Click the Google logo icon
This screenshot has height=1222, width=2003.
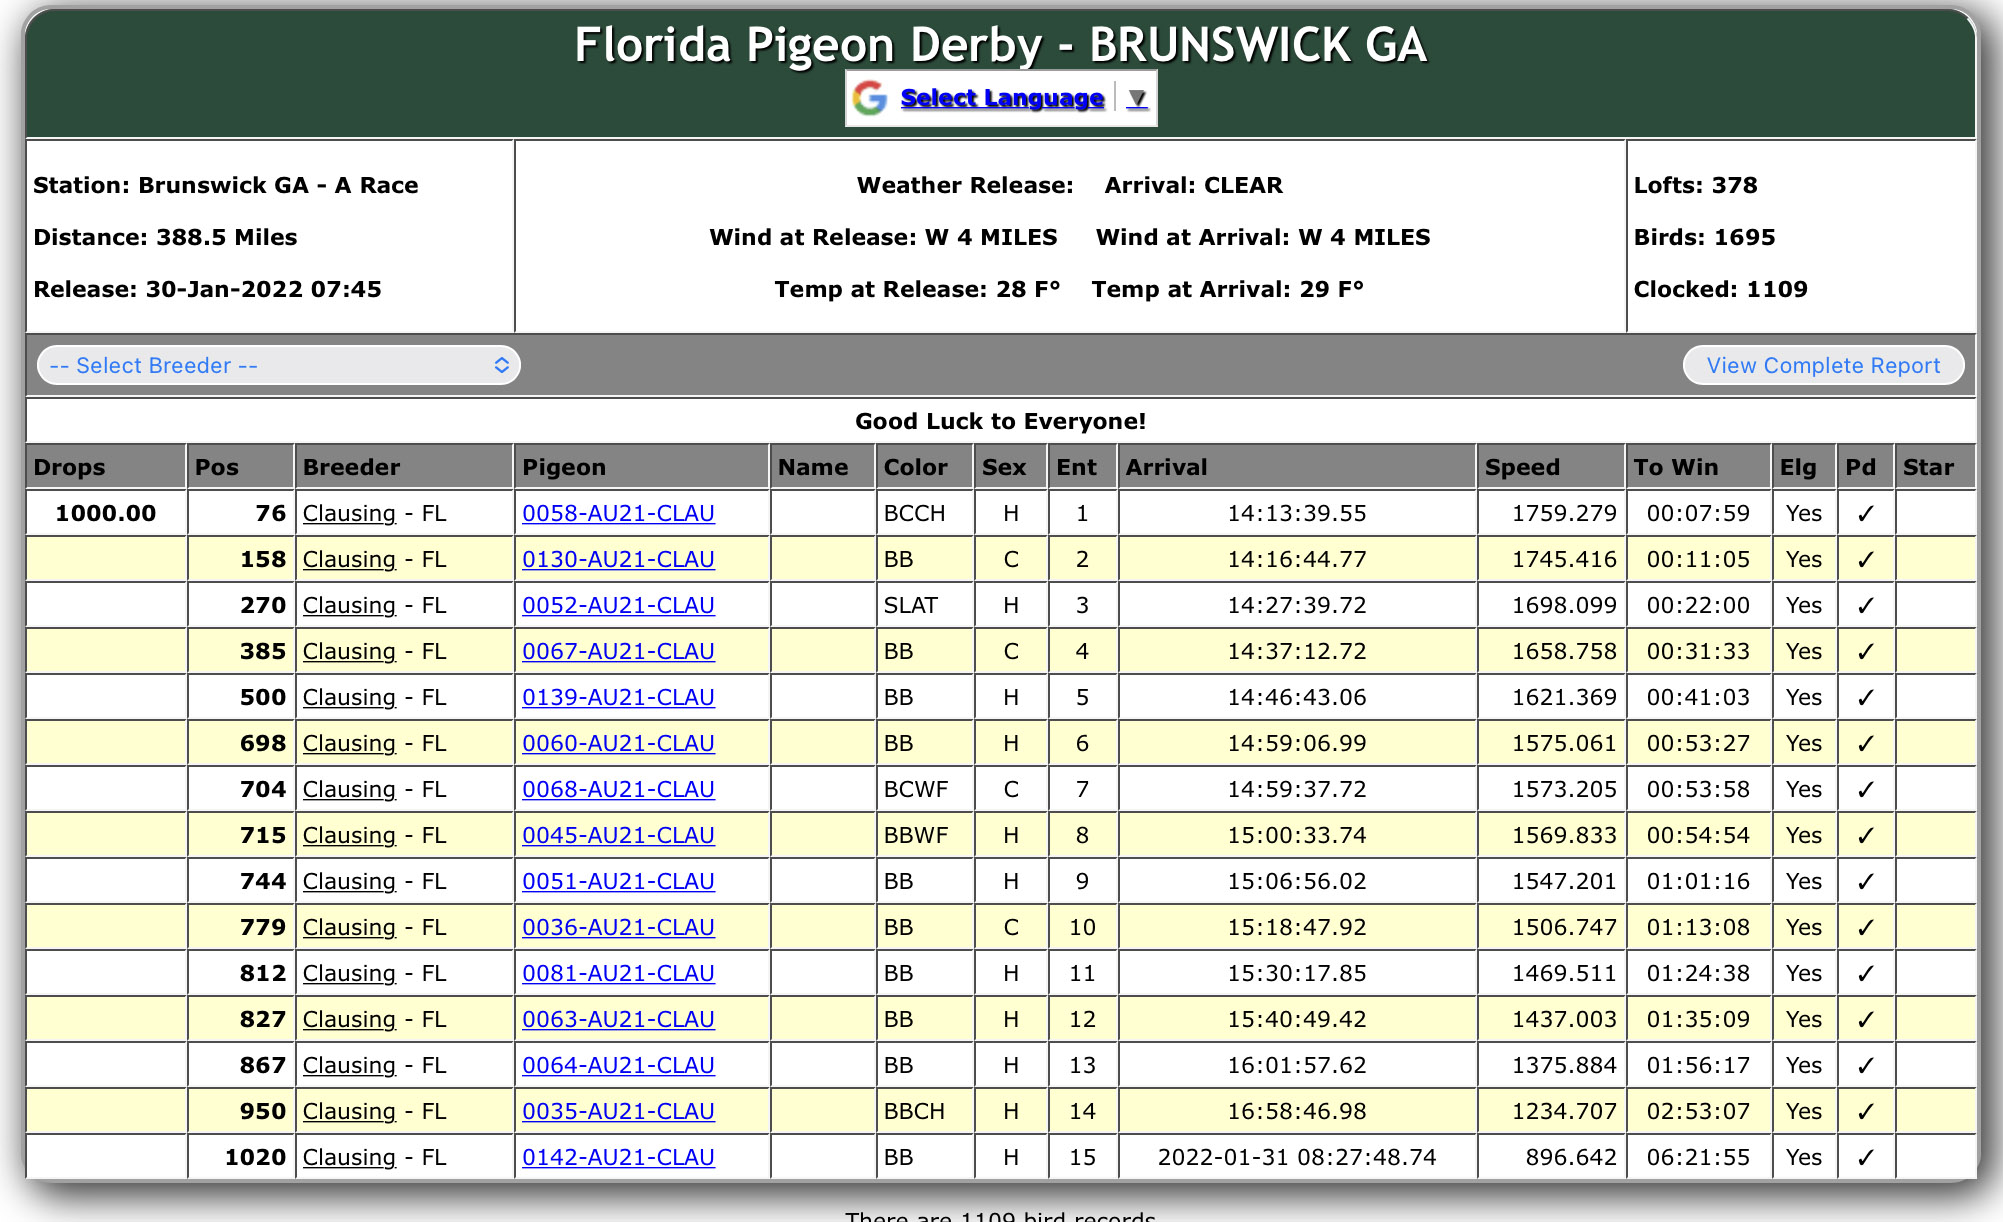pyautogui.click(x=870, y=98)
